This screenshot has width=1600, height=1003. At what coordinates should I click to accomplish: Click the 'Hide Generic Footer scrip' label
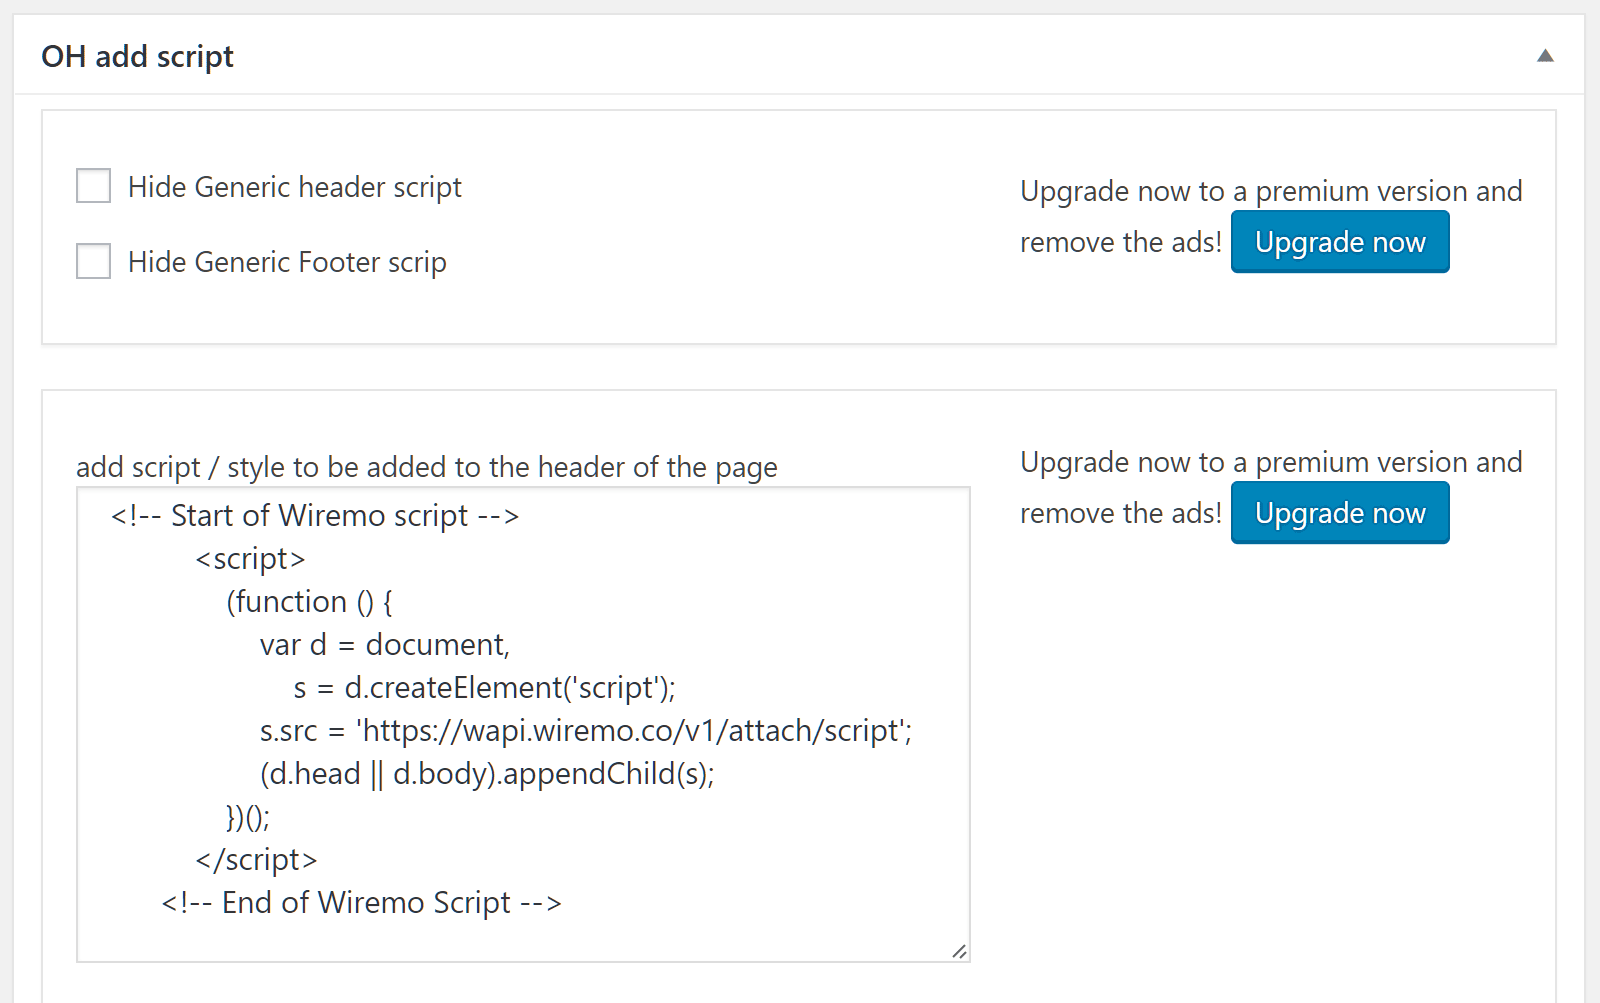pyautogui.click(x=287, y=262)
